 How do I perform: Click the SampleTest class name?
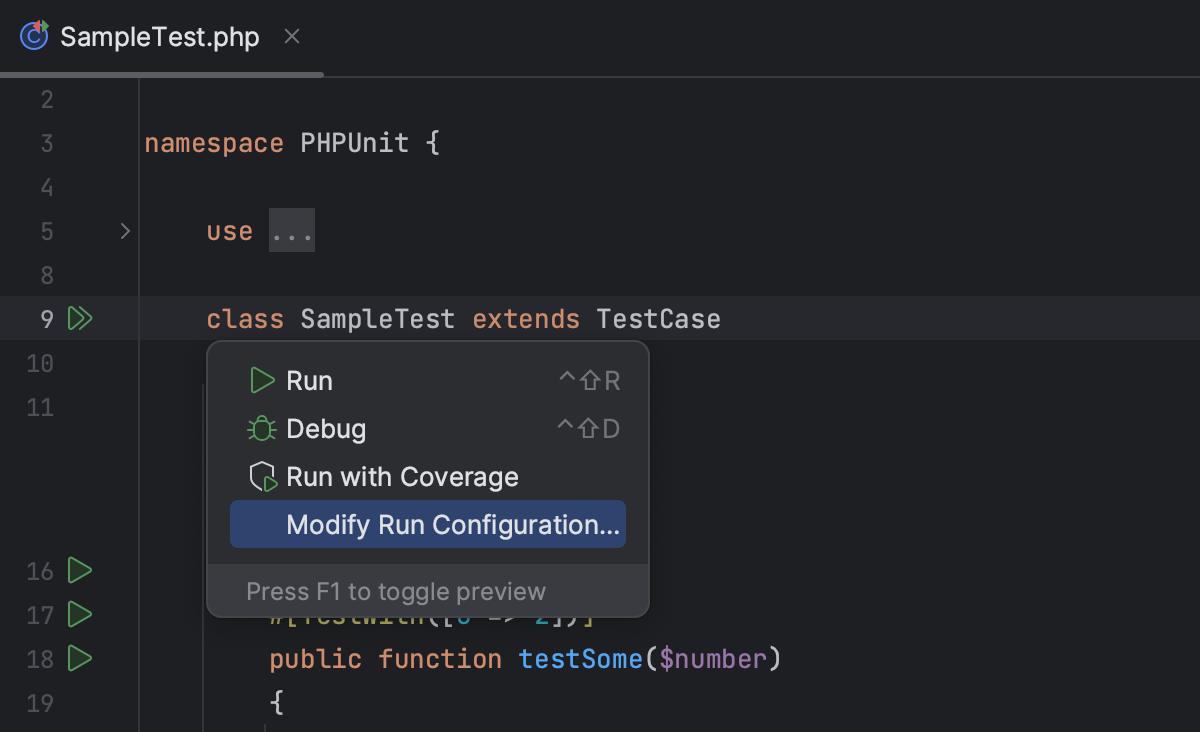[377, 318]
